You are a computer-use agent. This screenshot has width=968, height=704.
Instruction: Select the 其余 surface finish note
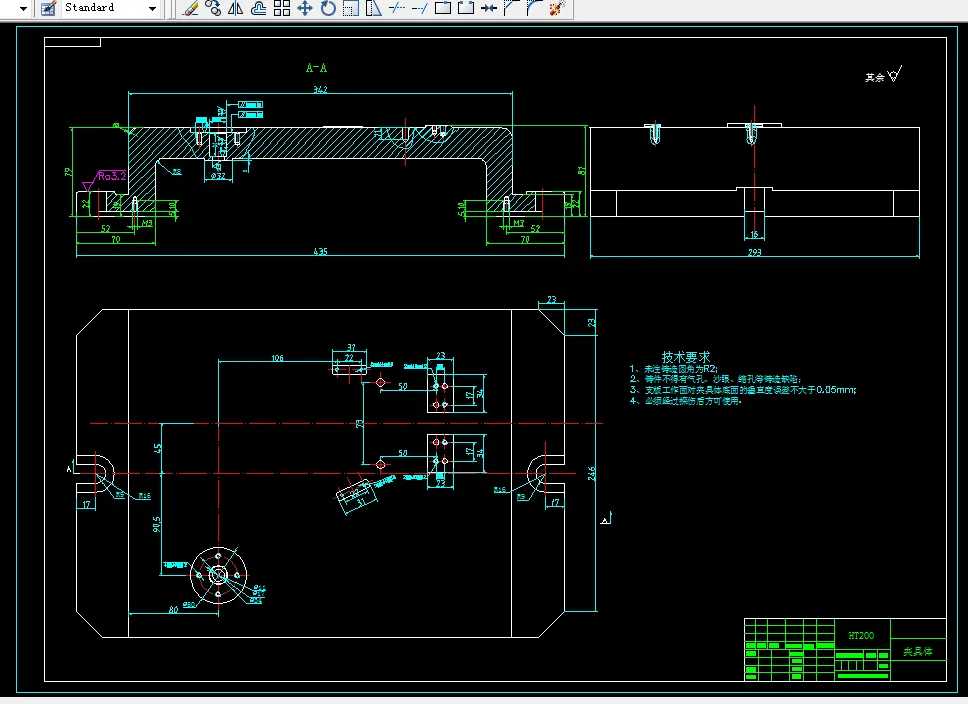[875, 77]
